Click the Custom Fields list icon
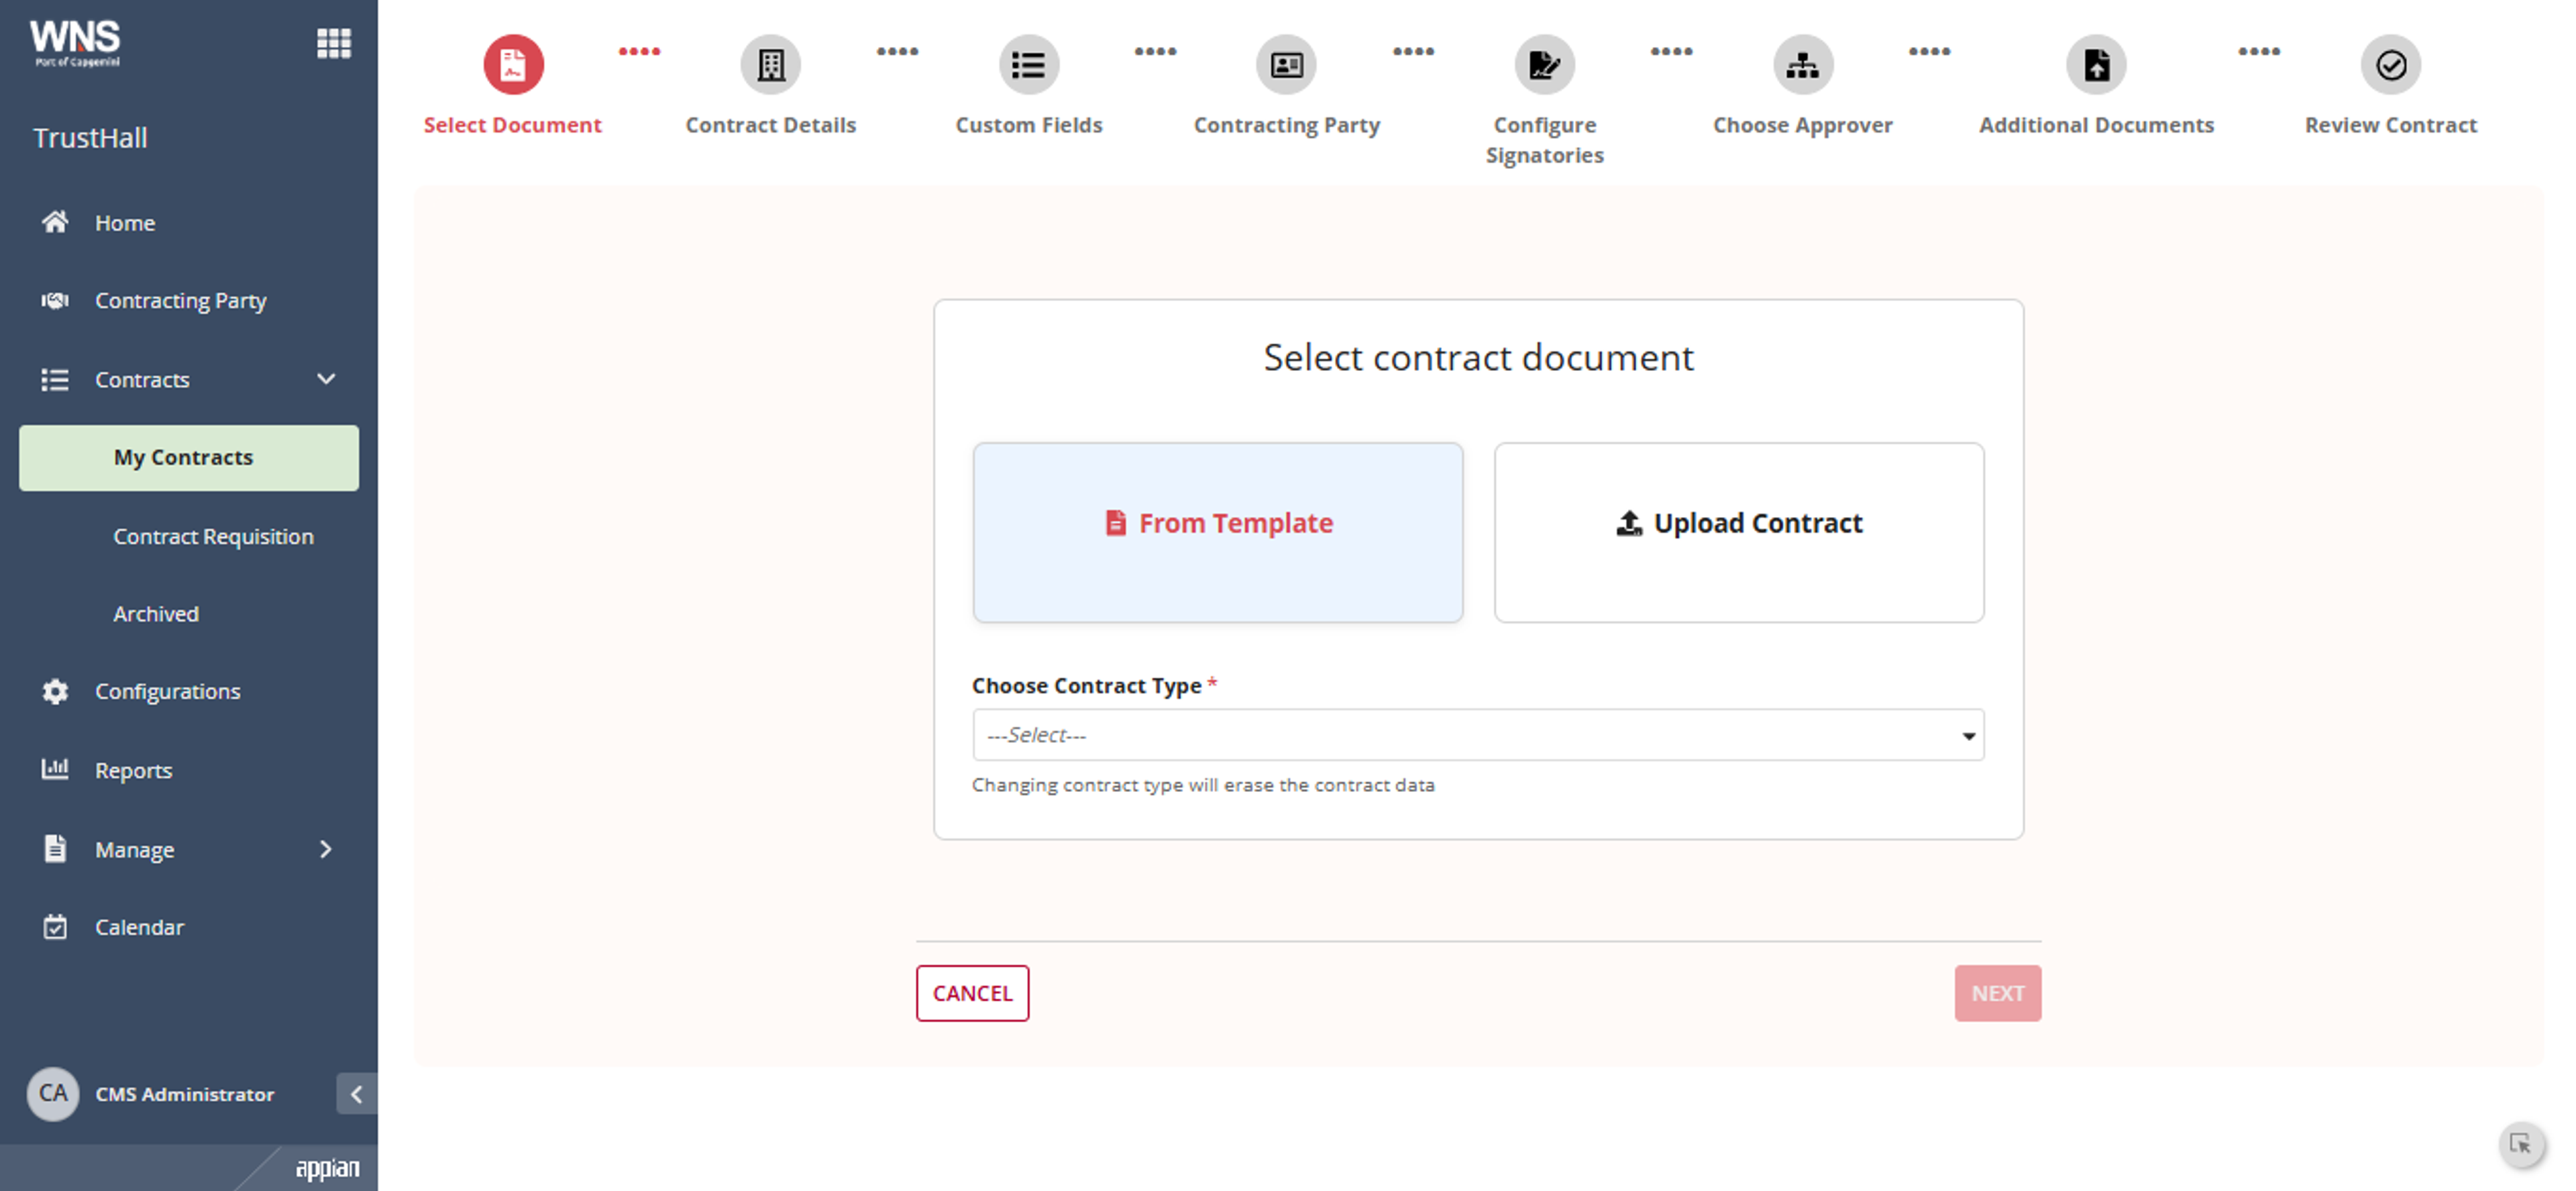Image resolution: width=2576 pixels, height=1191 pixels. 1028,65
